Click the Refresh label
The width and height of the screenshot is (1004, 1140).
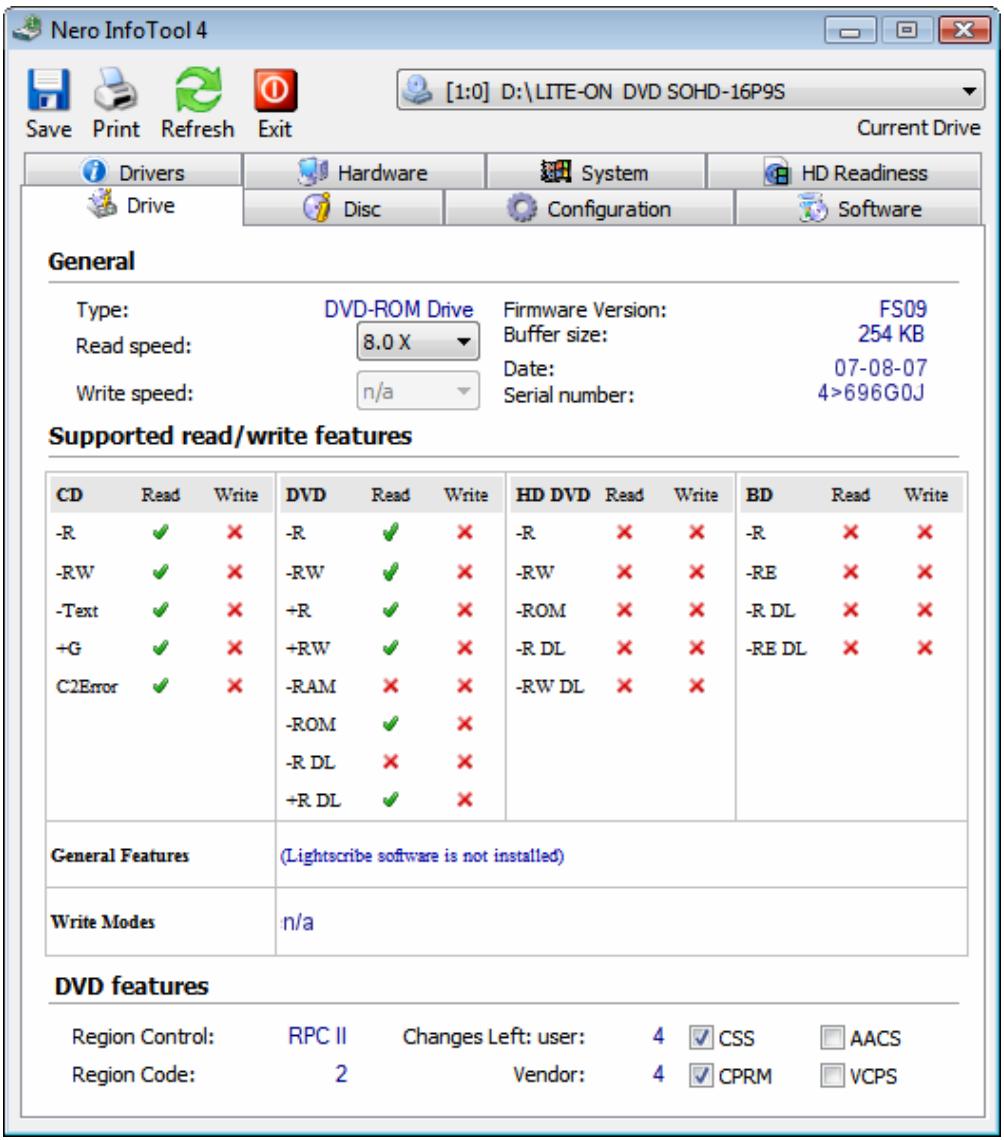click(x=198, y=129)
